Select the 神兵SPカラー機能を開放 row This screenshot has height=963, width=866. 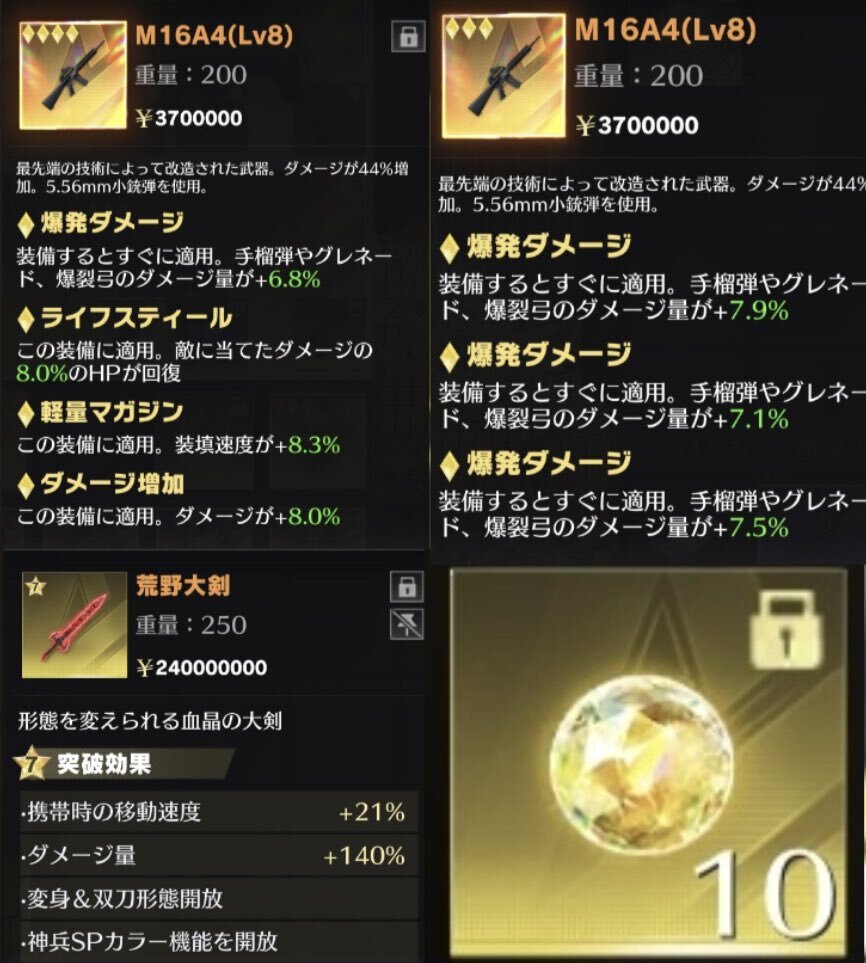tap(219, 941)
